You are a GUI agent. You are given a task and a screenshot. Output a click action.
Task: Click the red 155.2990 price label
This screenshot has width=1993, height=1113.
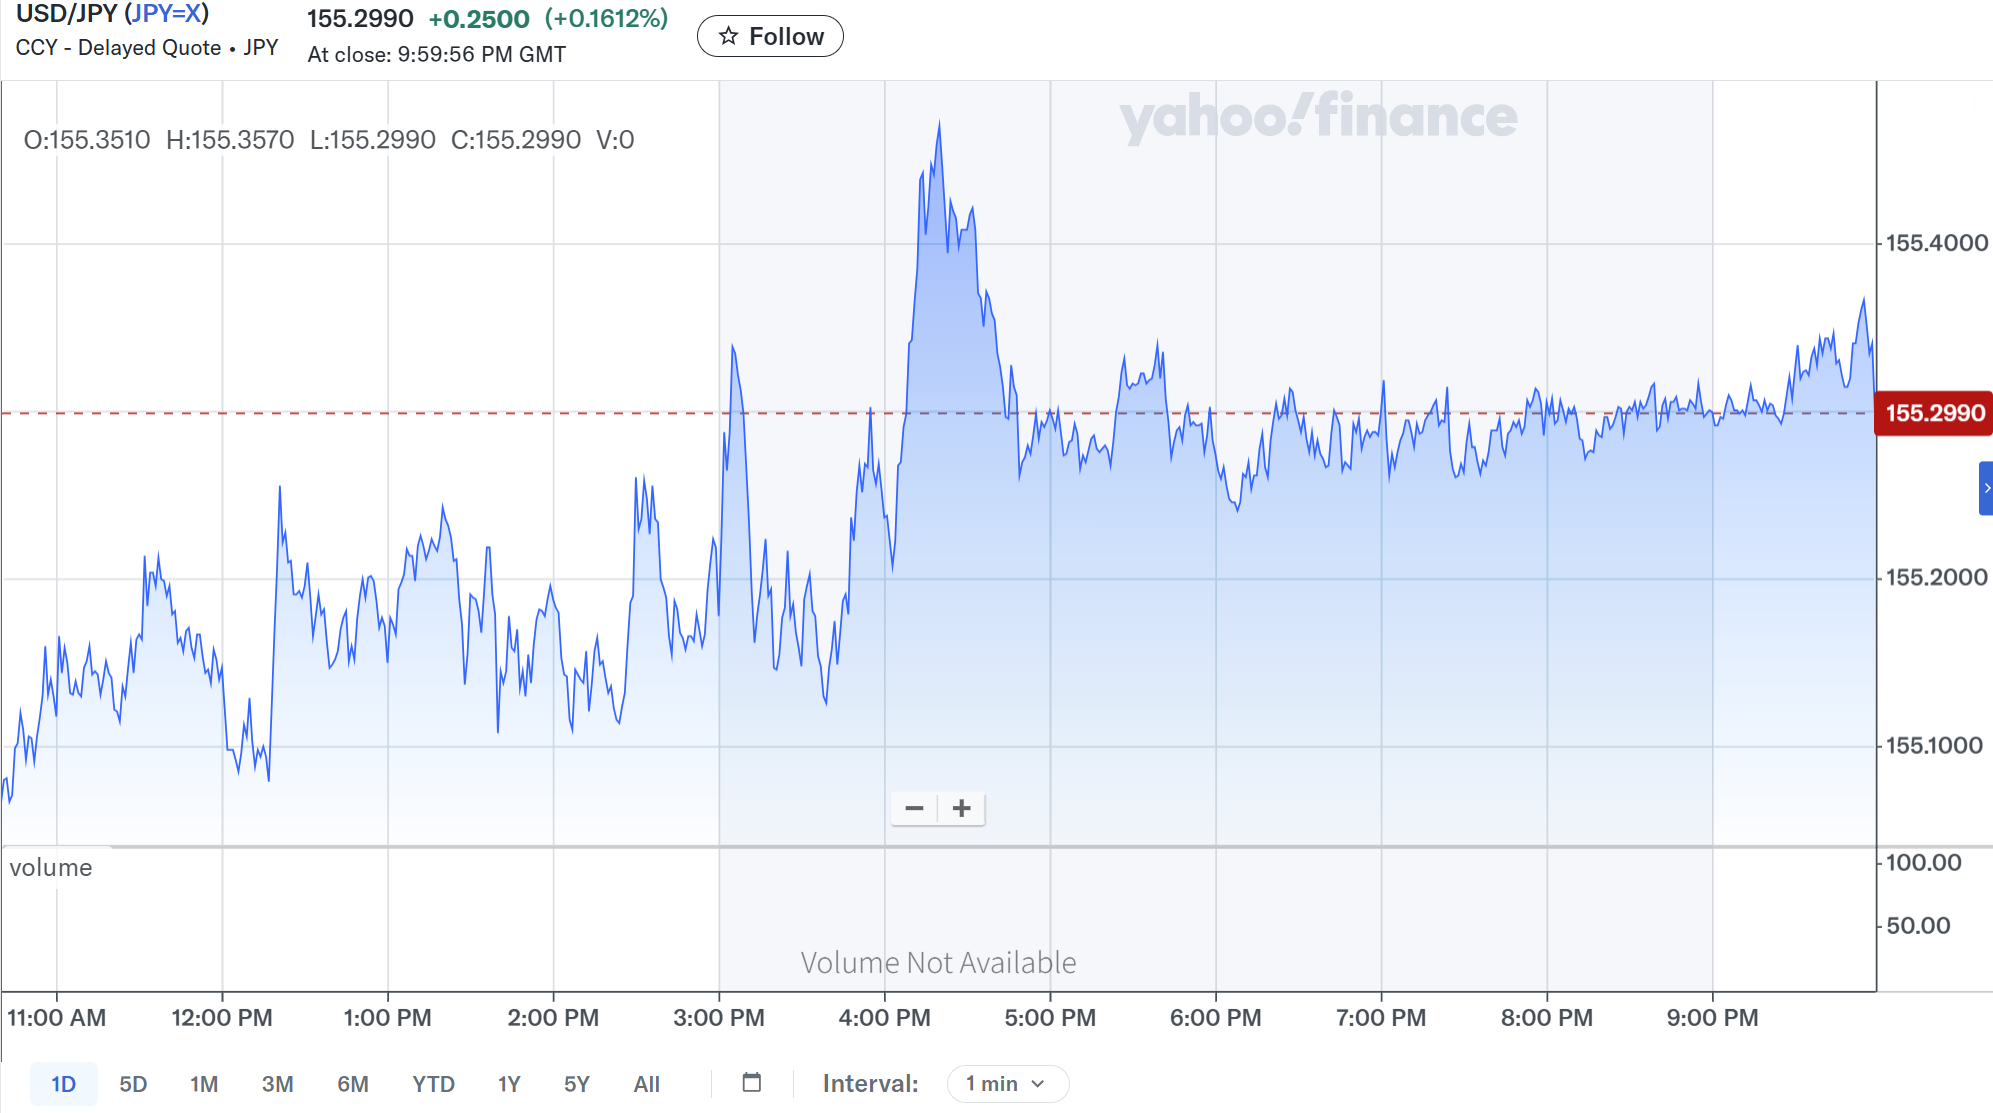(1934, 413)
